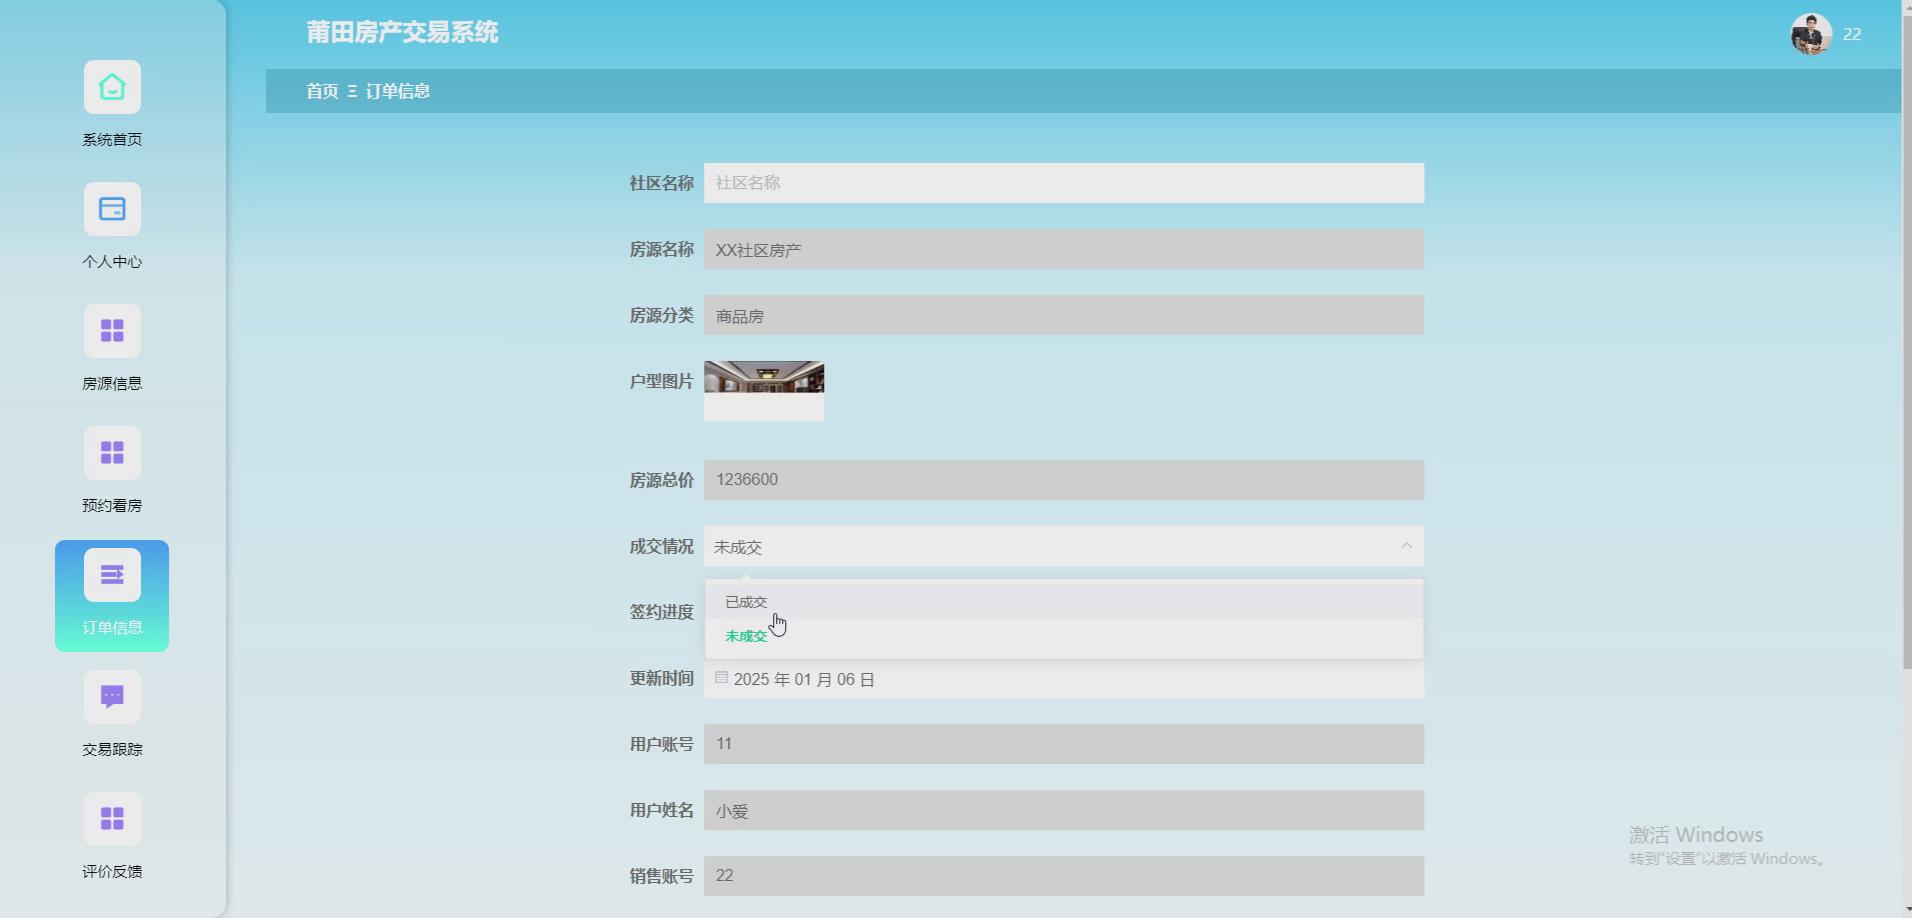Viewport: 1912px width, 918px height.
Task: Click the 成交情况 label
Action: (661, 546)
